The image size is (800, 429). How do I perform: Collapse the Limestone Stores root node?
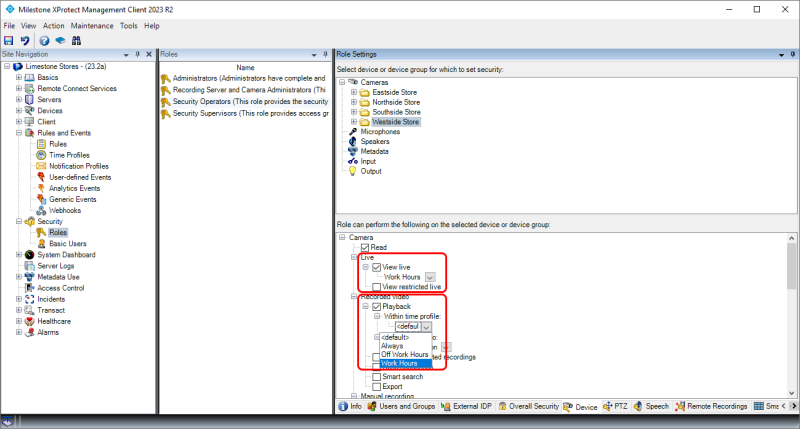click(x=7, y=66)
